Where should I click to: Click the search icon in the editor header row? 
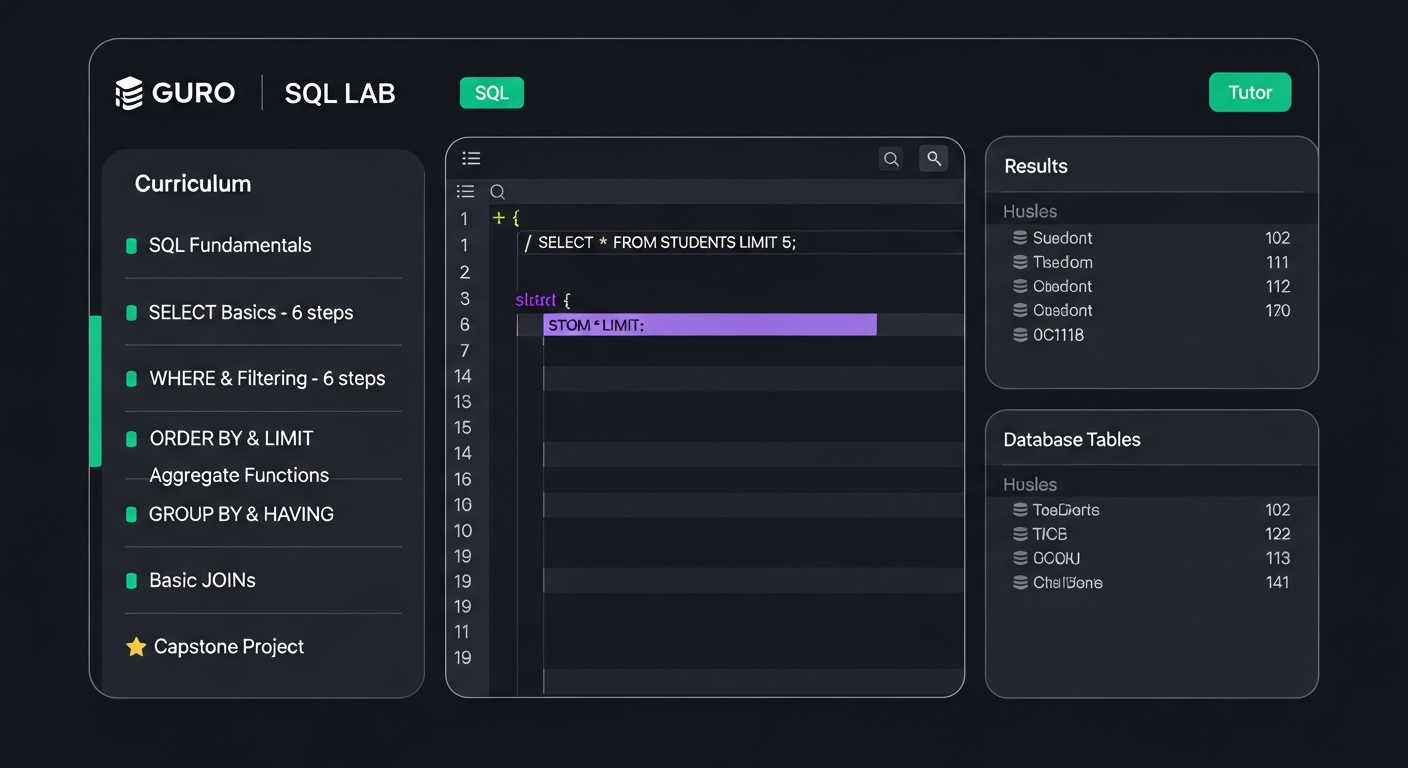497,191
